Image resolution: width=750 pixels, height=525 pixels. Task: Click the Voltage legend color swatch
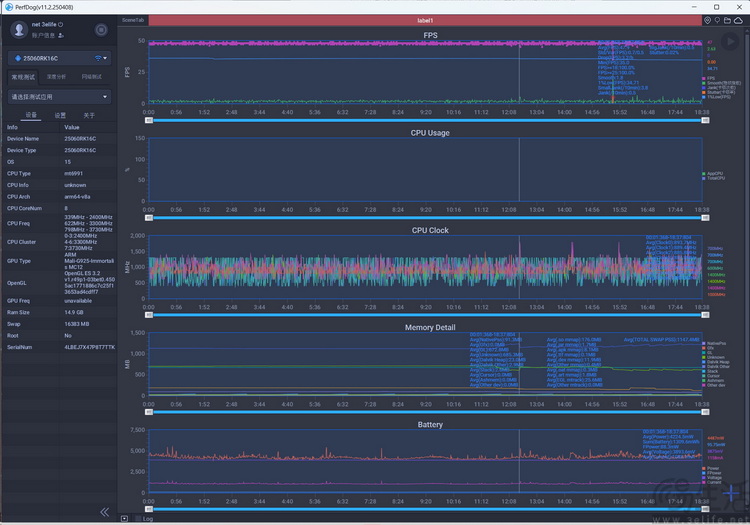704,478
